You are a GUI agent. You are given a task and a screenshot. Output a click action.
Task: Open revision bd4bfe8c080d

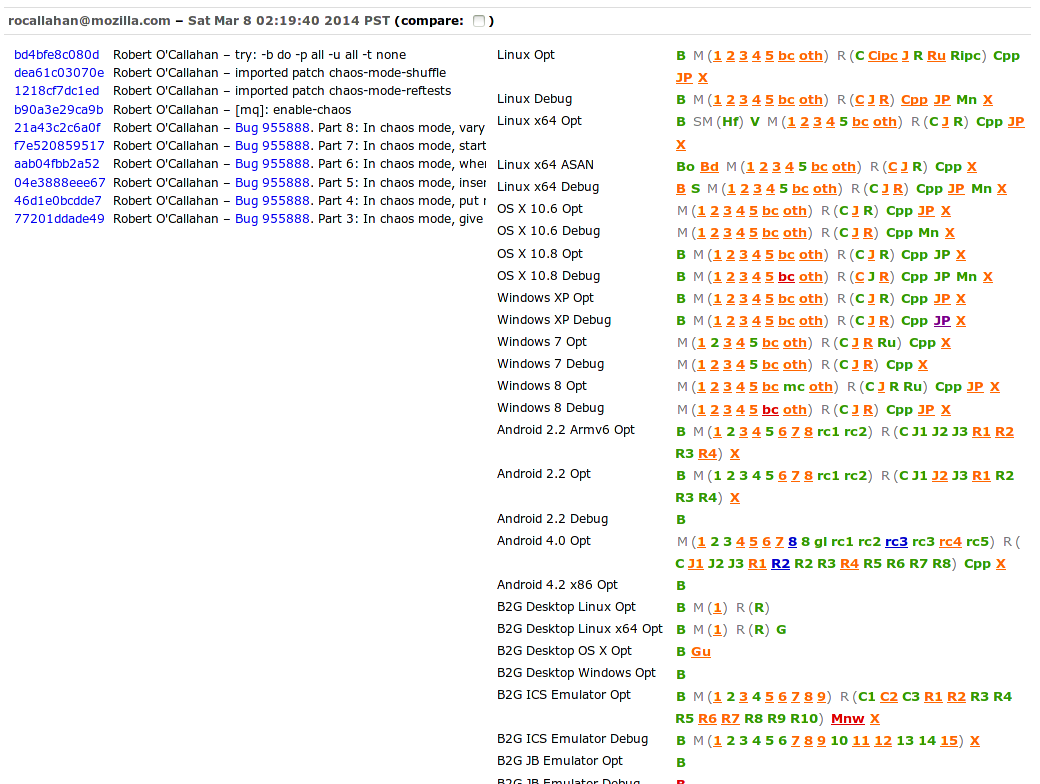(x=56, y=55)
